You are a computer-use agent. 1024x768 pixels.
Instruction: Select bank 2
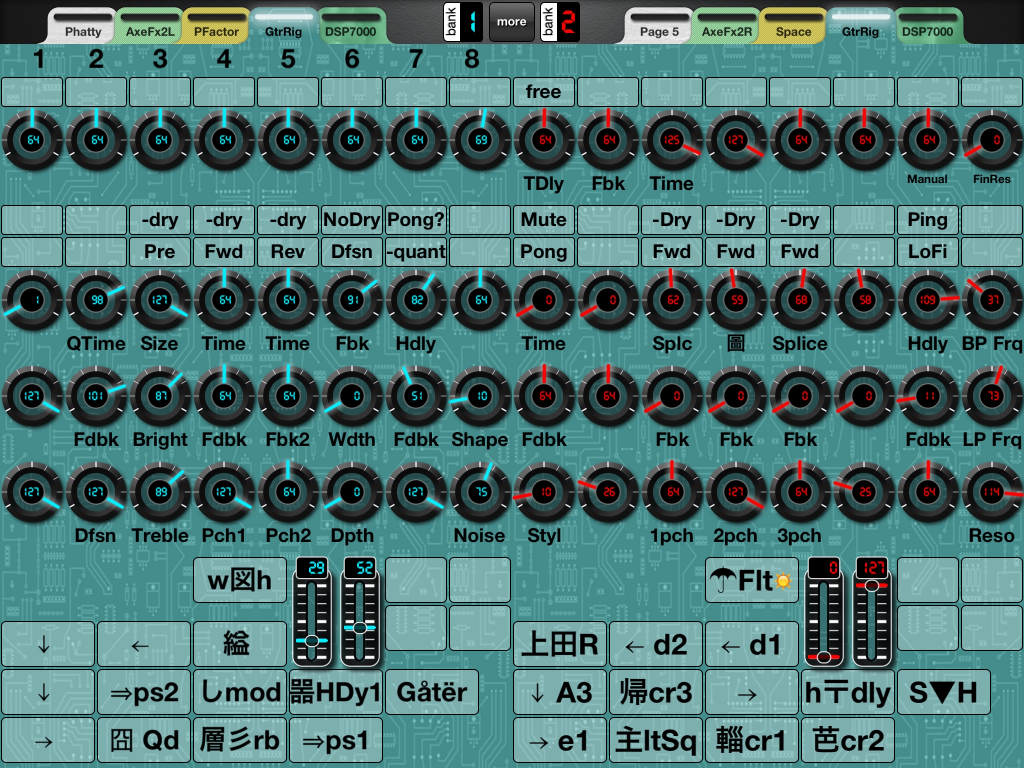tap(560, 22)
